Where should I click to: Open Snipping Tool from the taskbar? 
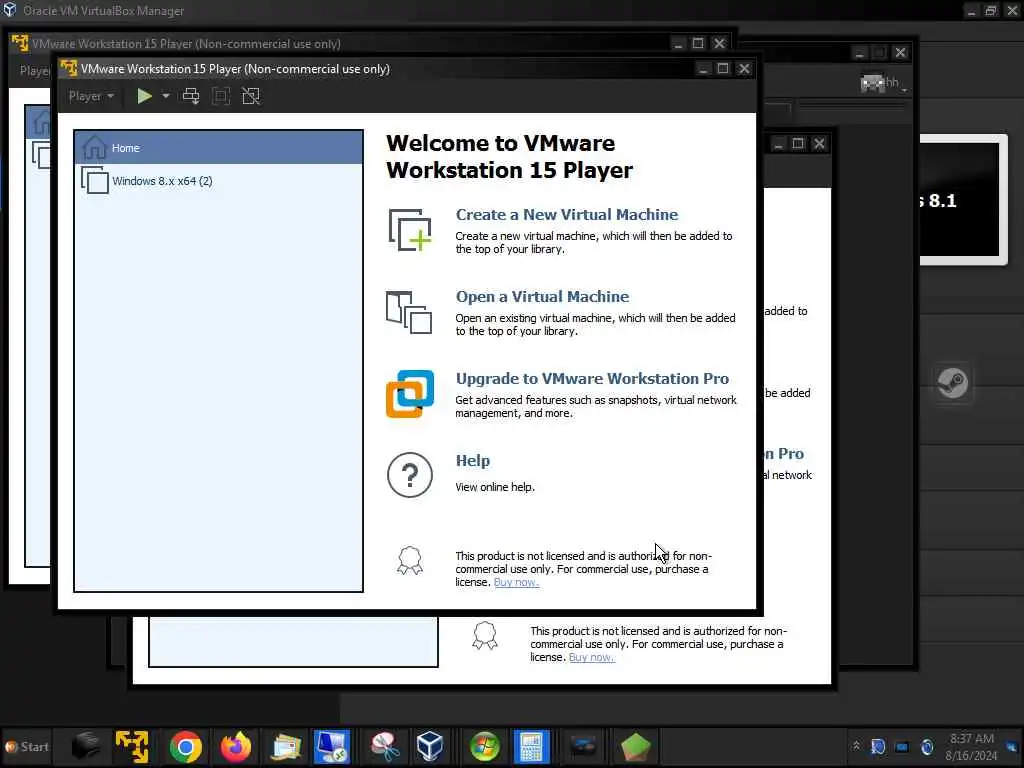[x=385, y=747]
